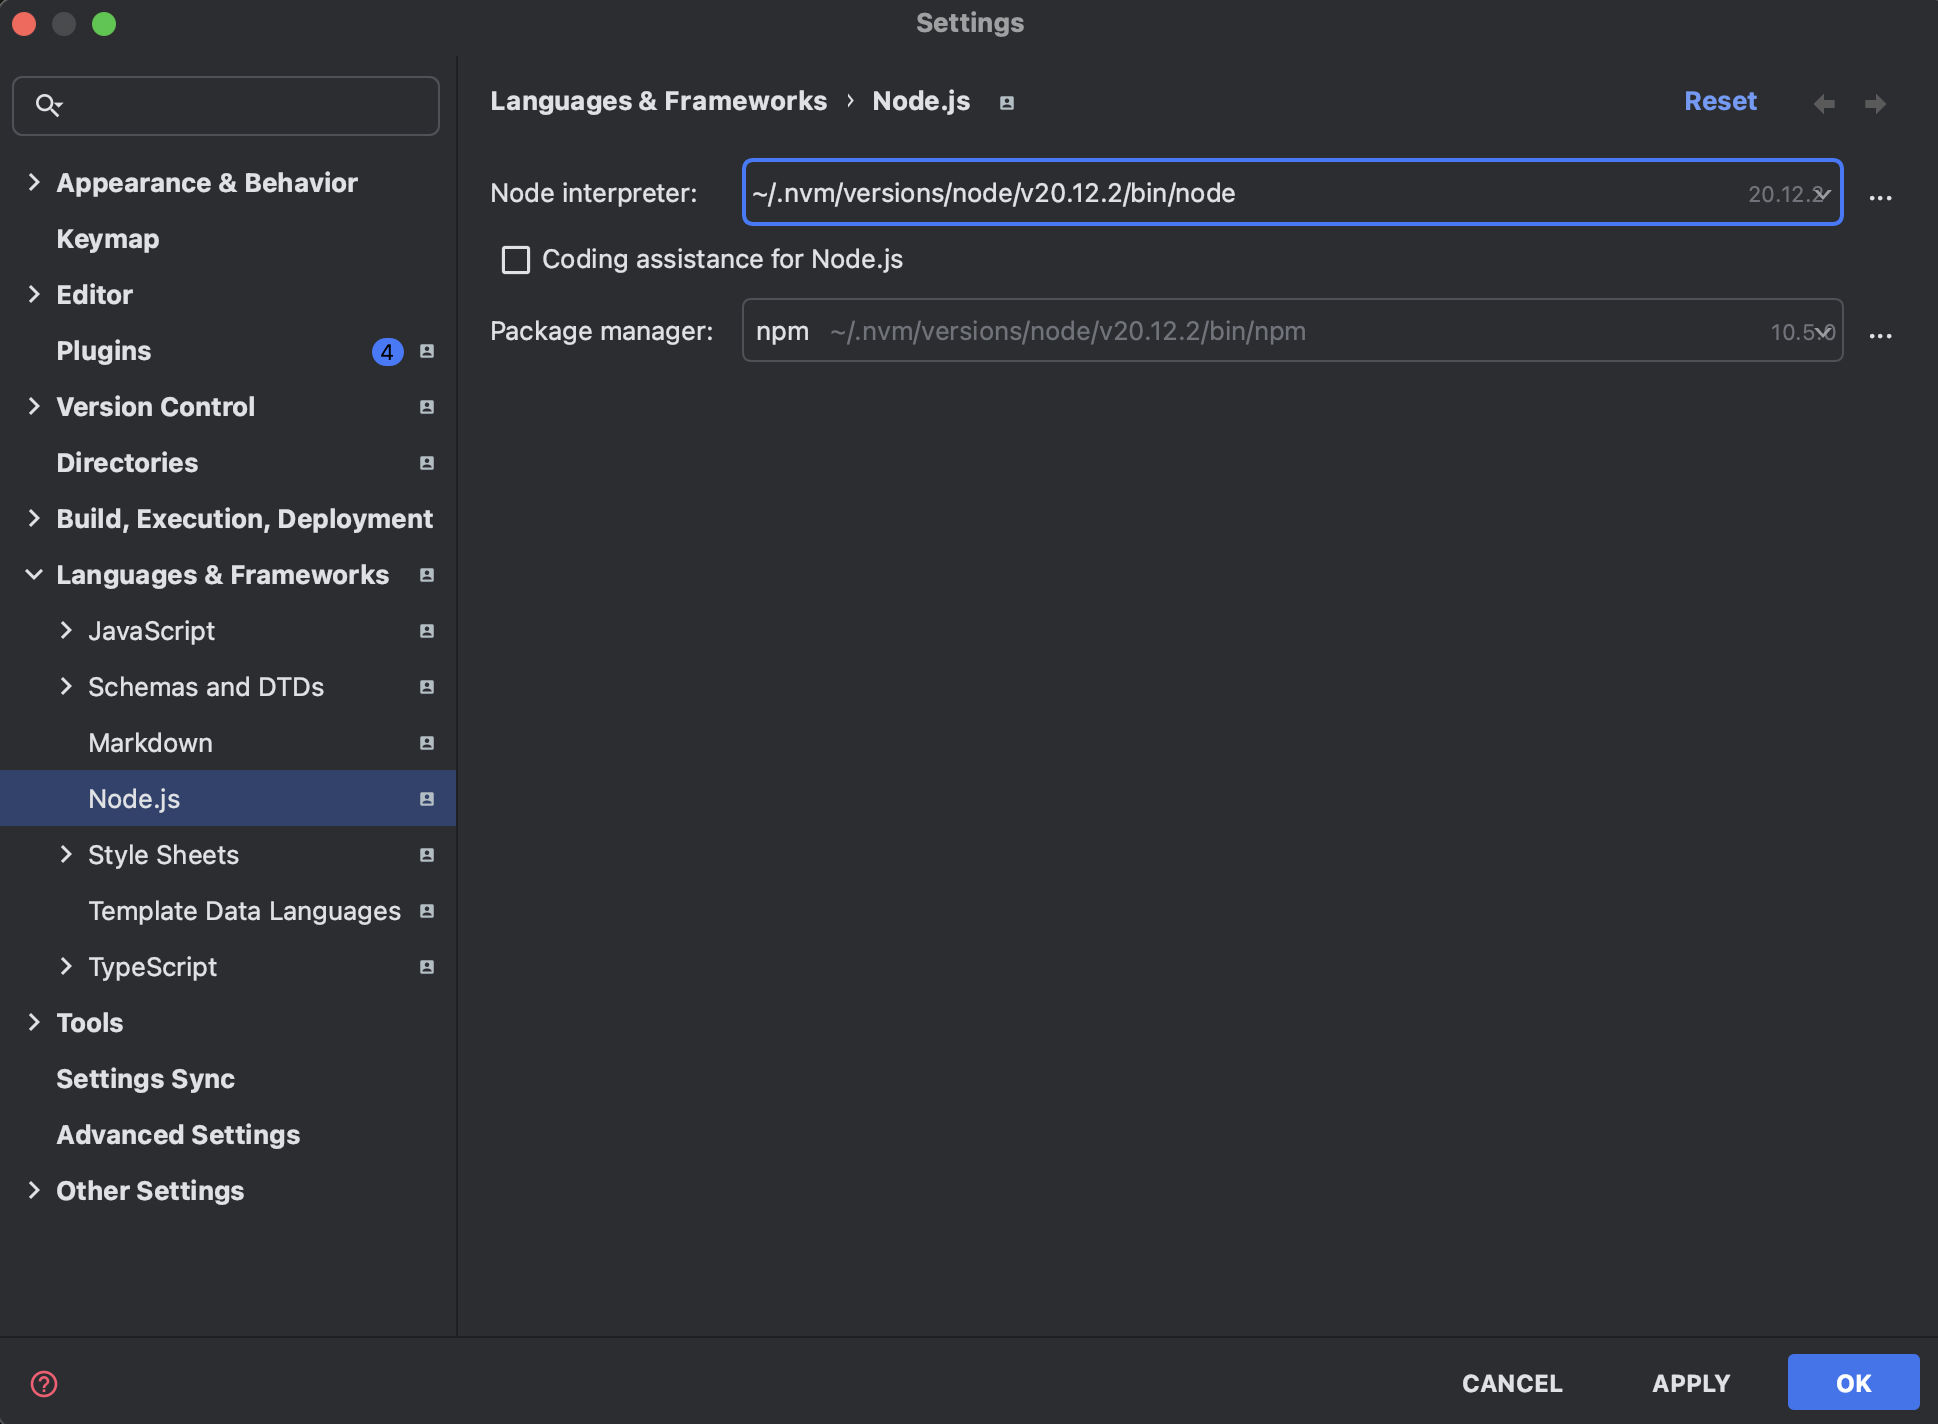The width and height of the screenshot is (1938, 1424).
Task: Click the Cancel button
Action: pyautogui.click(x=1512, y=1383)
